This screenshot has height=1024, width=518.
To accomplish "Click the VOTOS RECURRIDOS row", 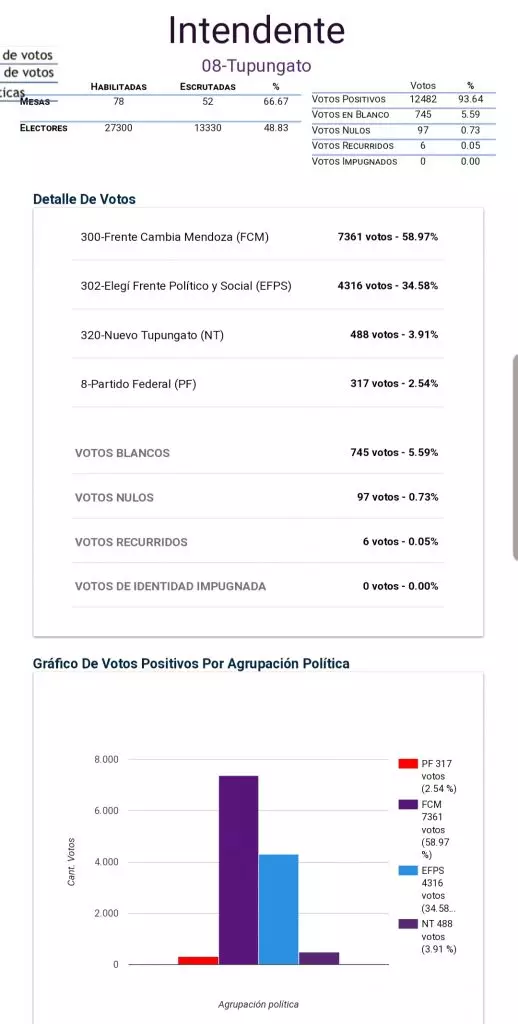I will tap(258, 541).
